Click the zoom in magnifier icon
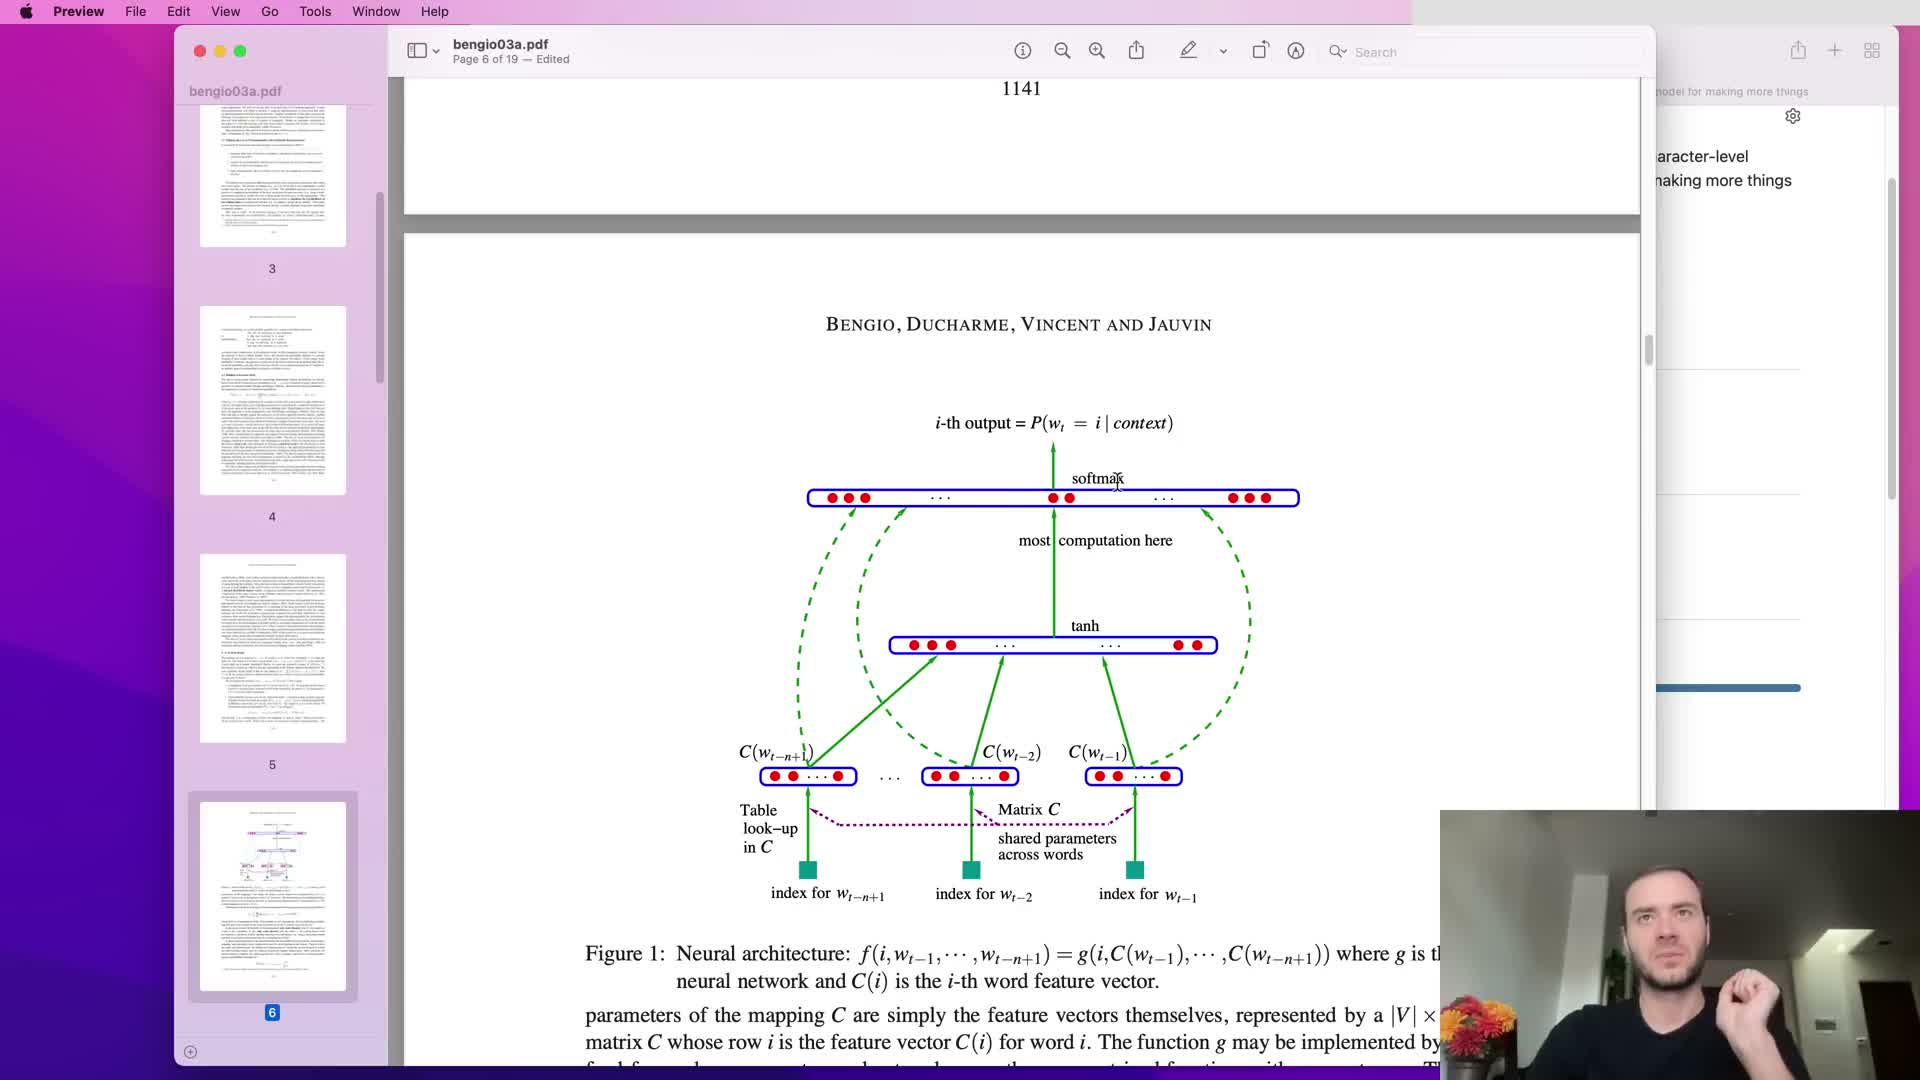 1097,51
